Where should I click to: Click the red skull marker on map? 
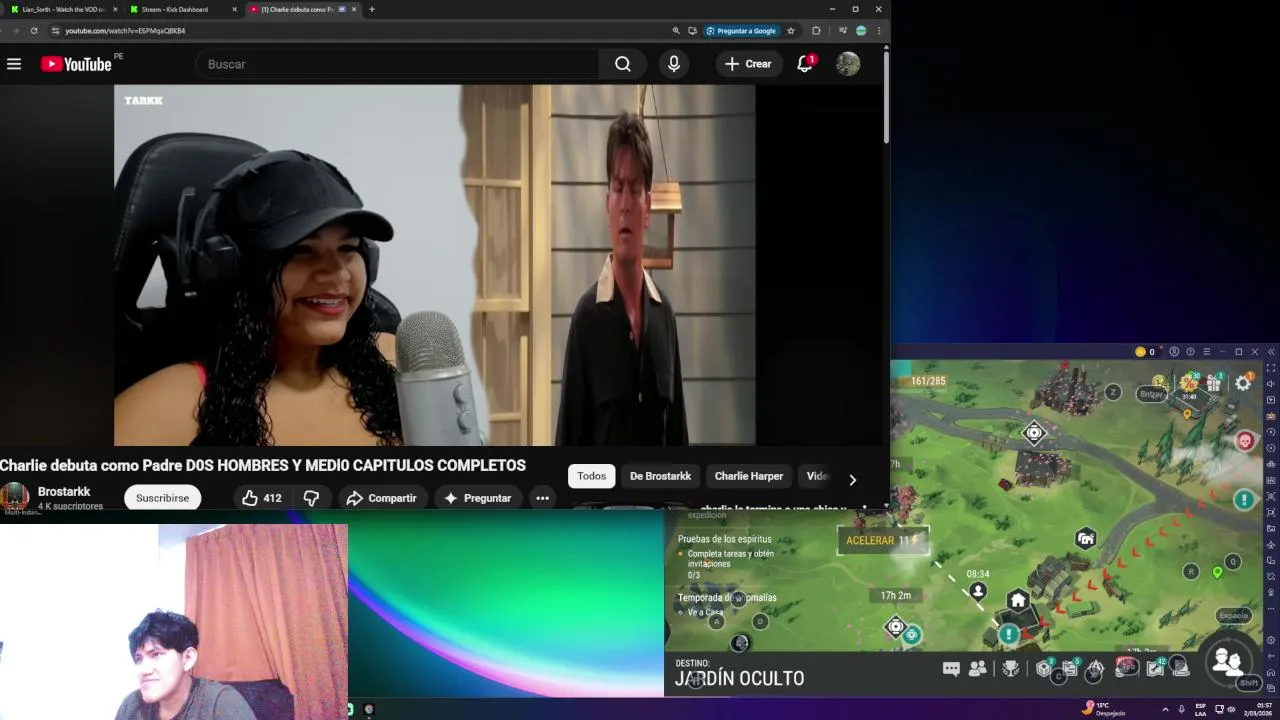tap(1245, 440)
